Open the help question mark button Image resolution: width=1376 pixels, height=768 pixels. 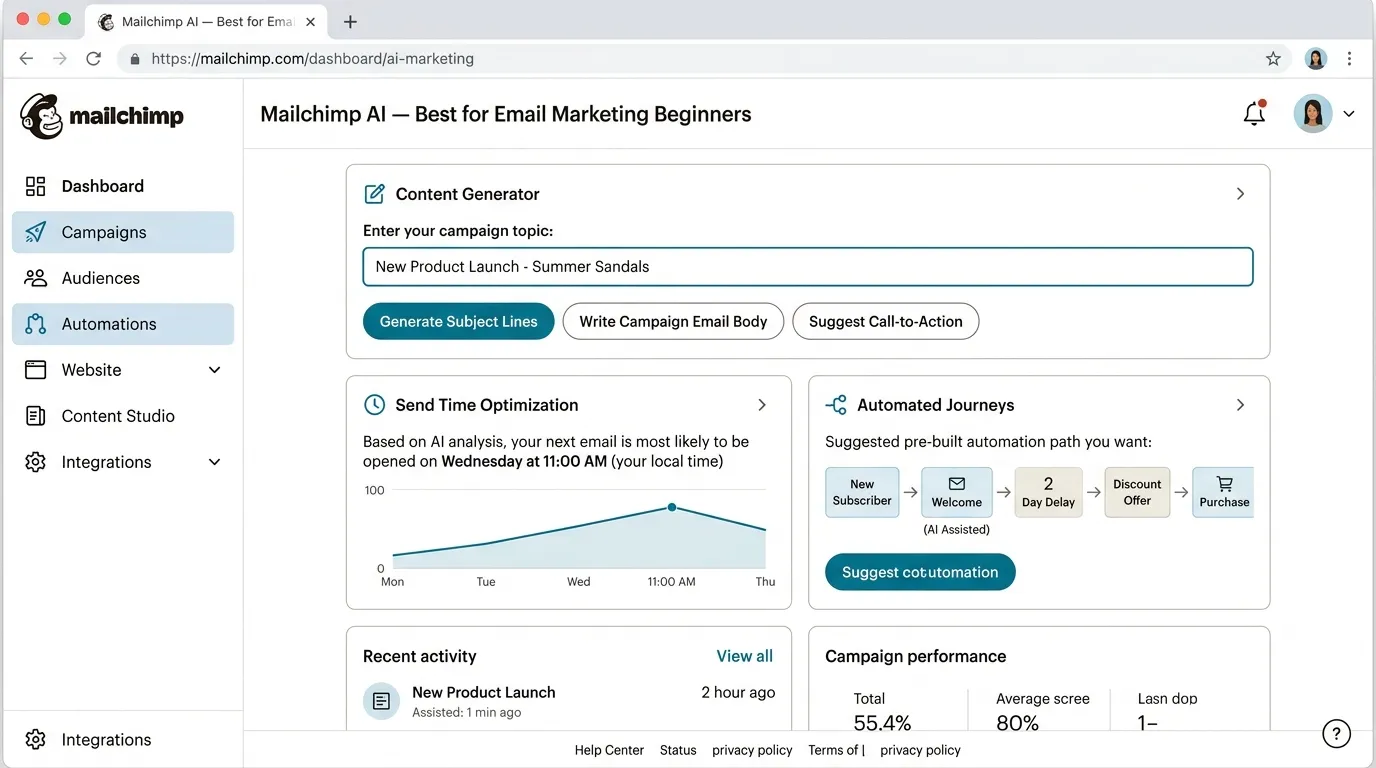[1336, 734]
